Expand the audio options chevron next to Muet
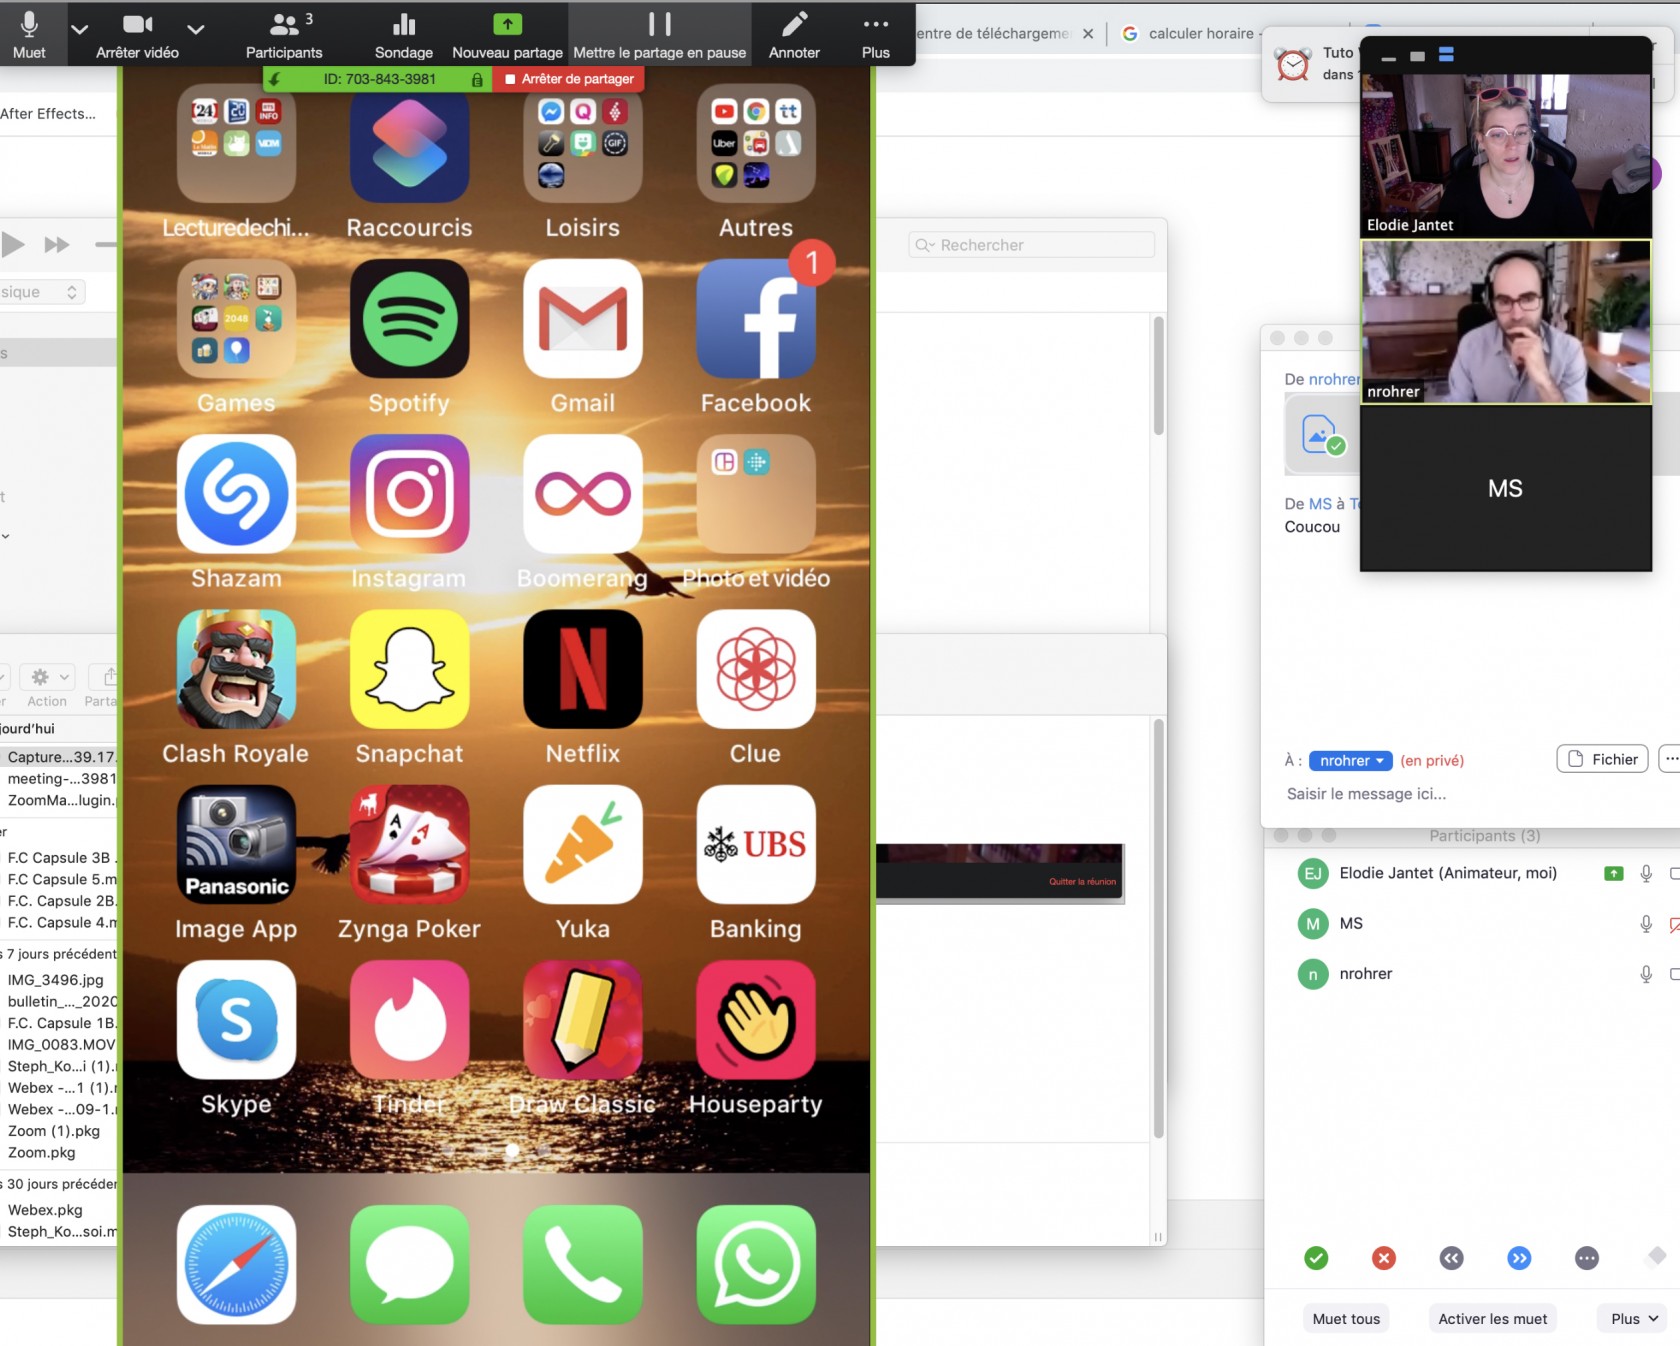 point(79,29)
